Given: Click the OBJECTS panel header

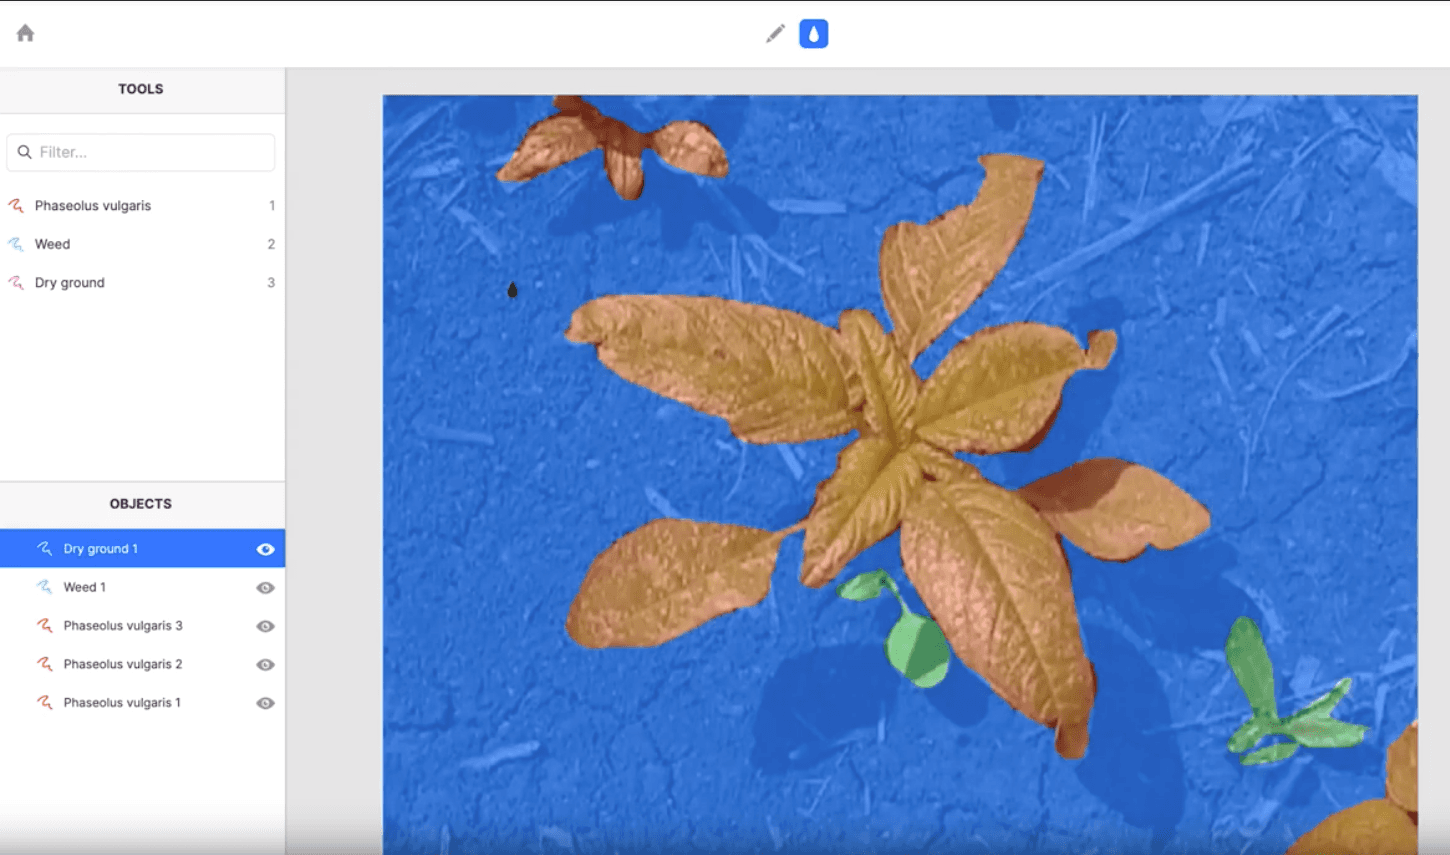Looking at the screenshot, I should click(141, 503).
